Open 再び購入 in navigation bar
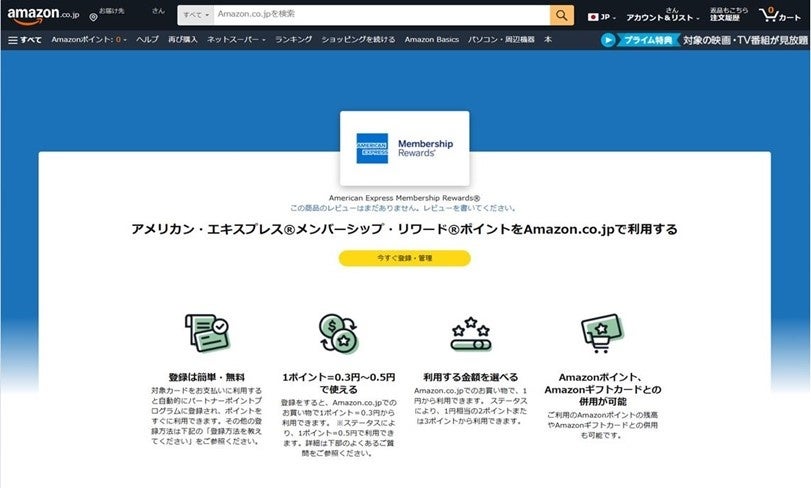 coord(183,40)
